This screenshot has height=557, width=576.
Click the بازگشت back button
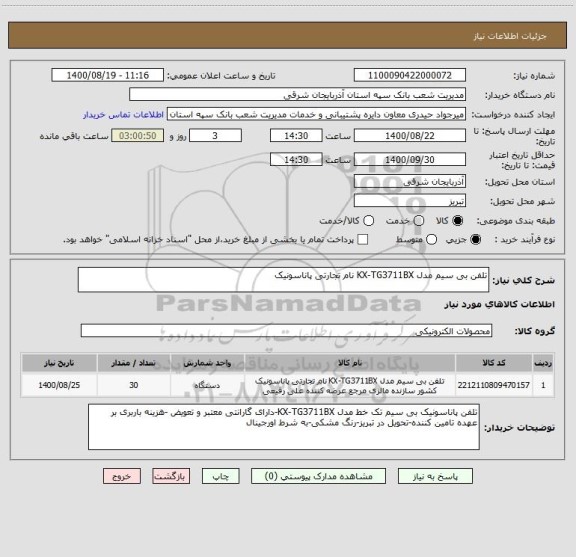[171, 476]
